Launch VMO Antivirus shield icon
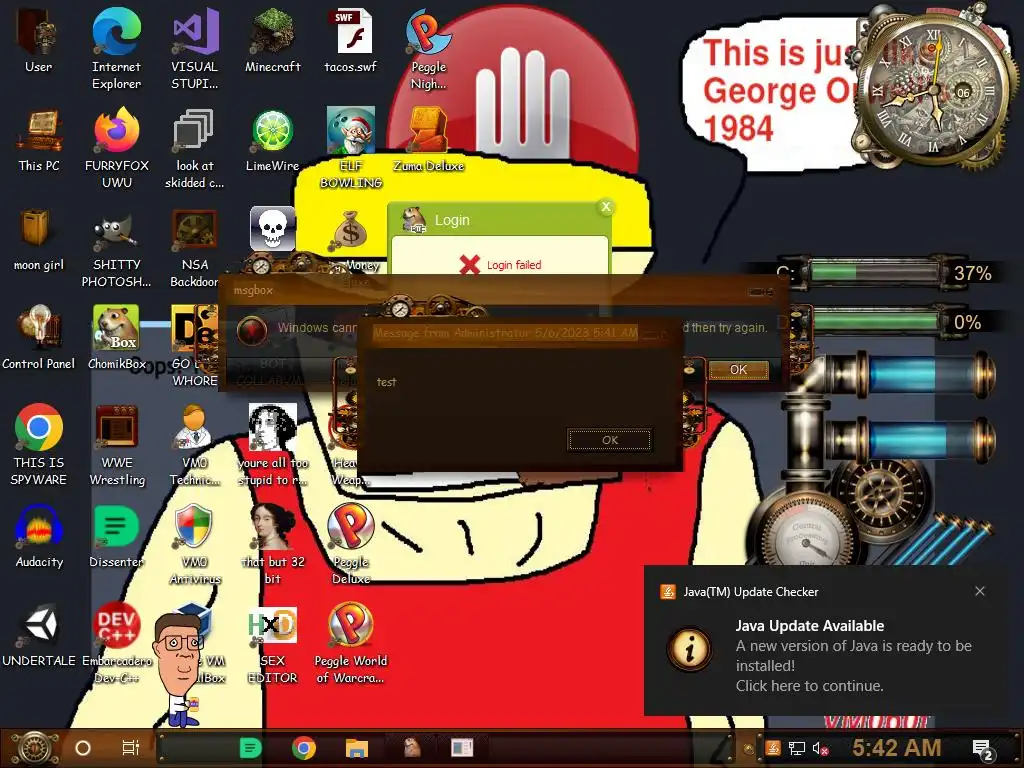Screen dimensions: 1024x768 tap(195, 543)
